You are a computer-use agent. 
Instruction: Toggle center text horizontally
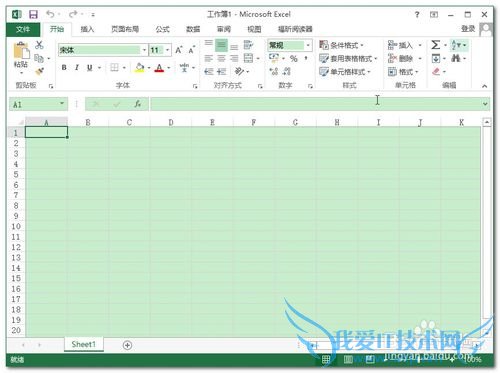point(221,59)
